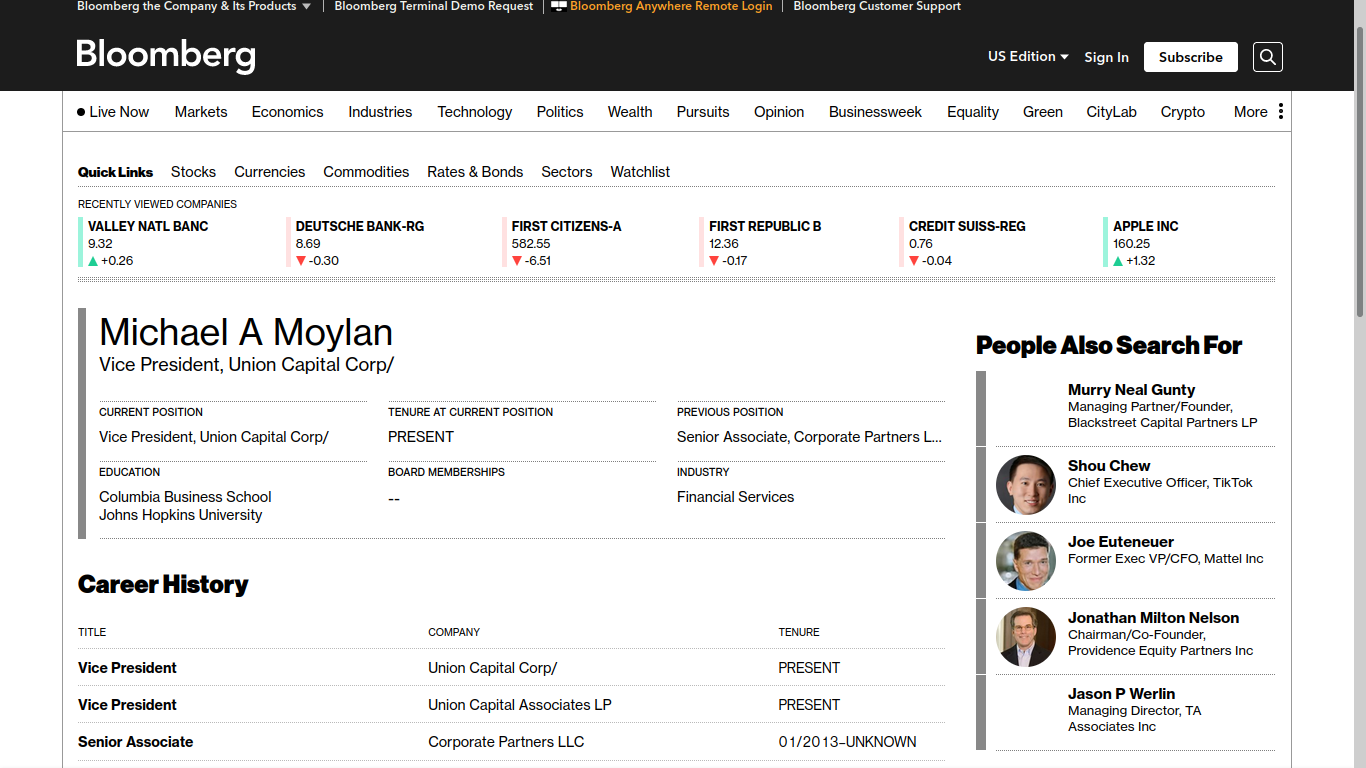Click Columbia Business School education entry

(x=185, y=497)
